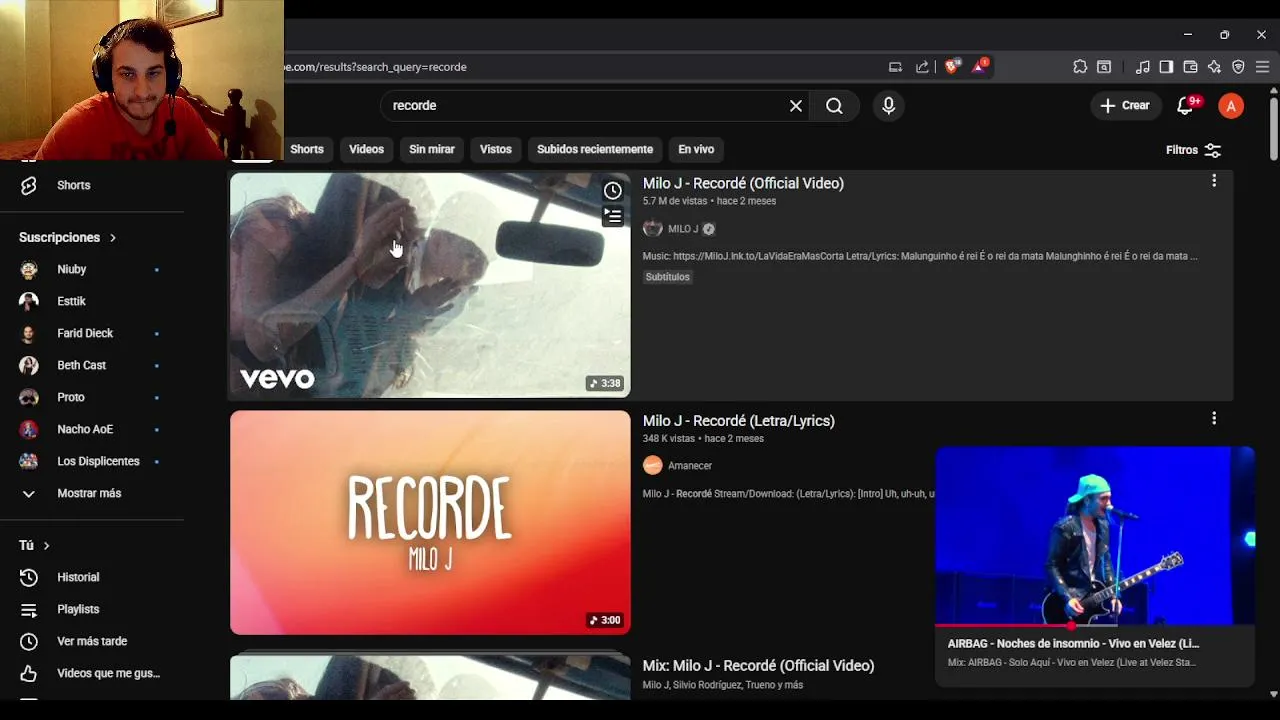Click the share page icon in address bar

922,67
